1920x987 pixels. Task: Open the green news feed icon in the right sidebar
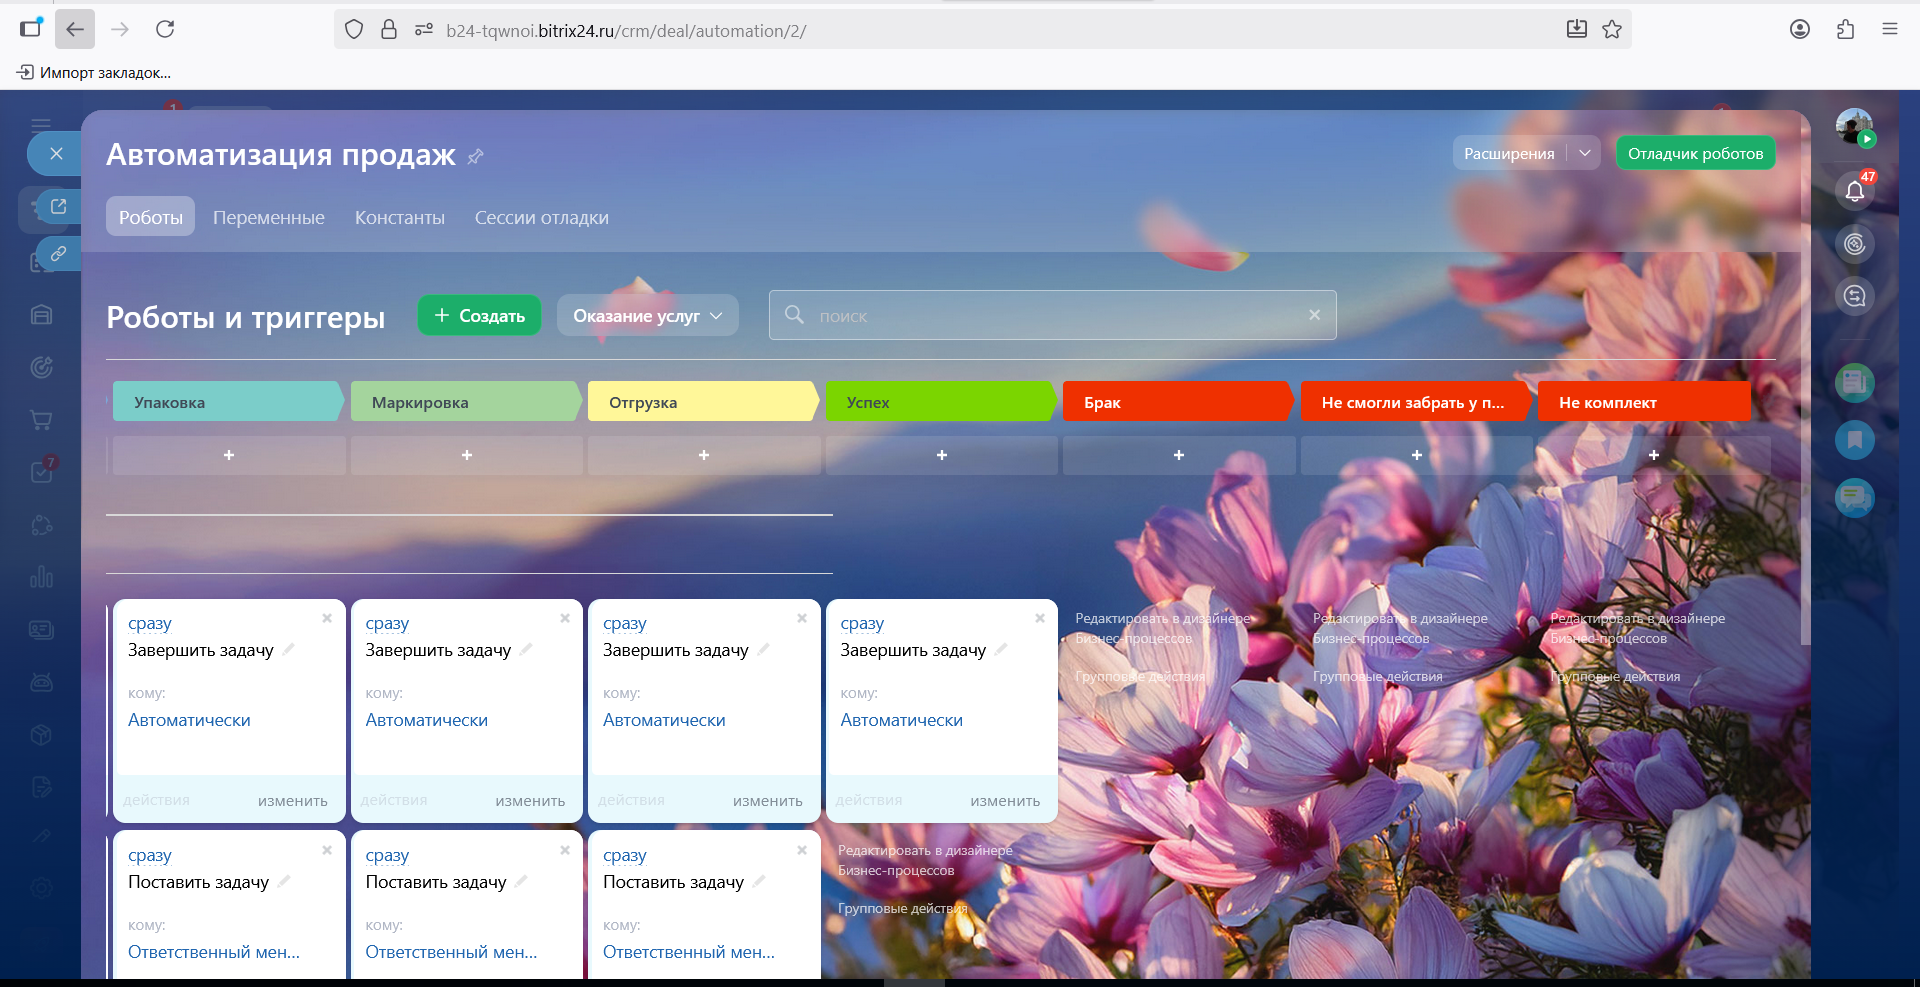1855,382
